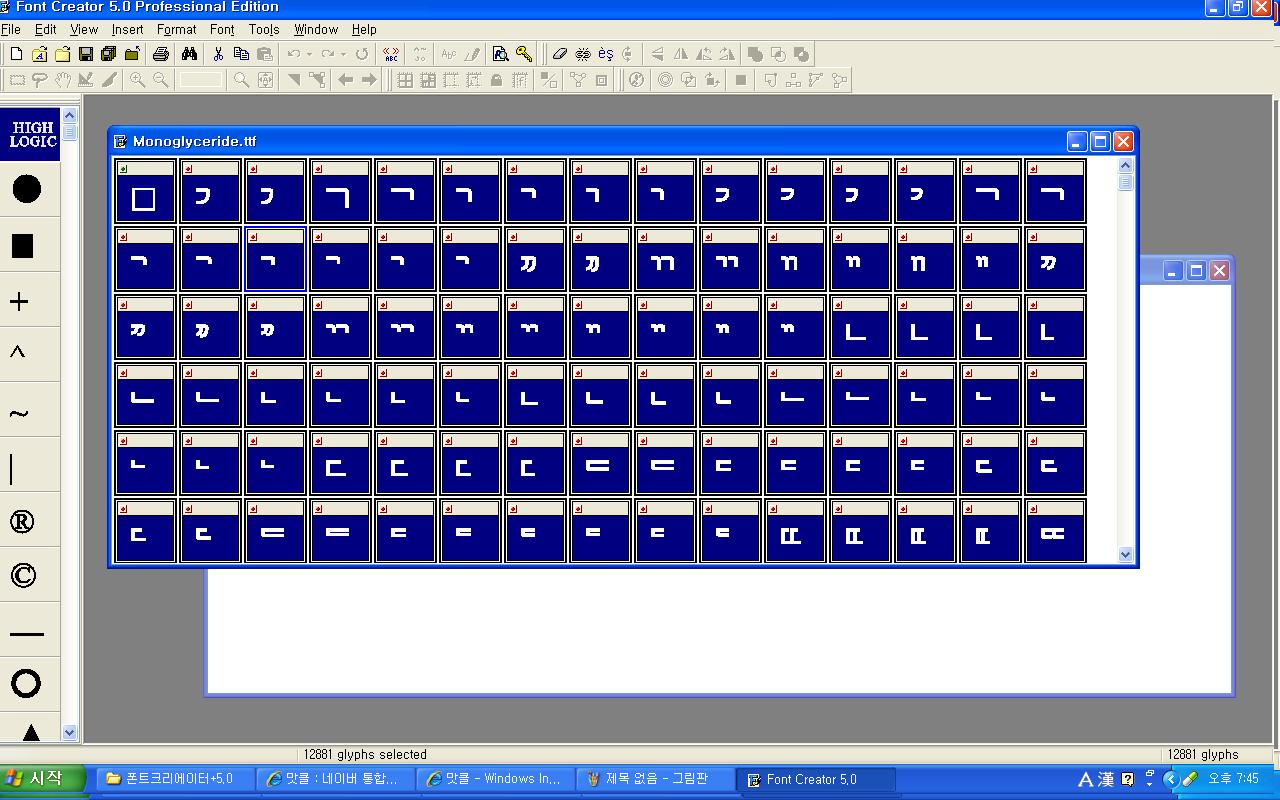This screenshot has height=800, width=1280.
Task: Open Find using the binoculars icon
Action: pyautogui.click(x=189, y=54)
